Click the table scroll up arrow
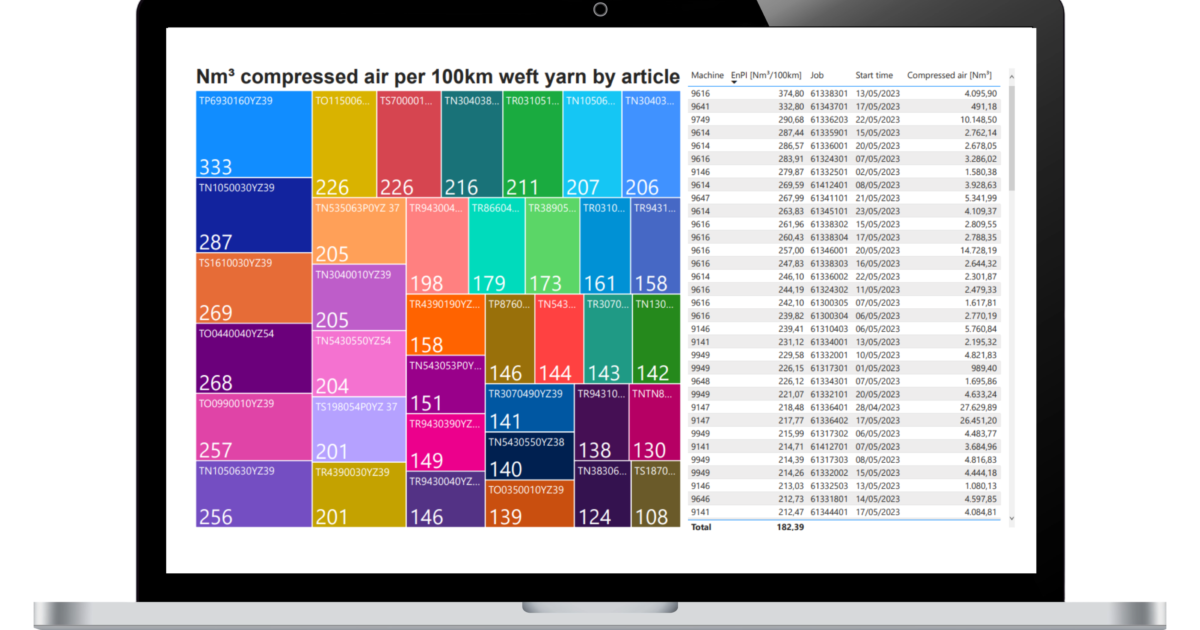The height and width of the screenshot is (630, 1200). (1011, 75)
